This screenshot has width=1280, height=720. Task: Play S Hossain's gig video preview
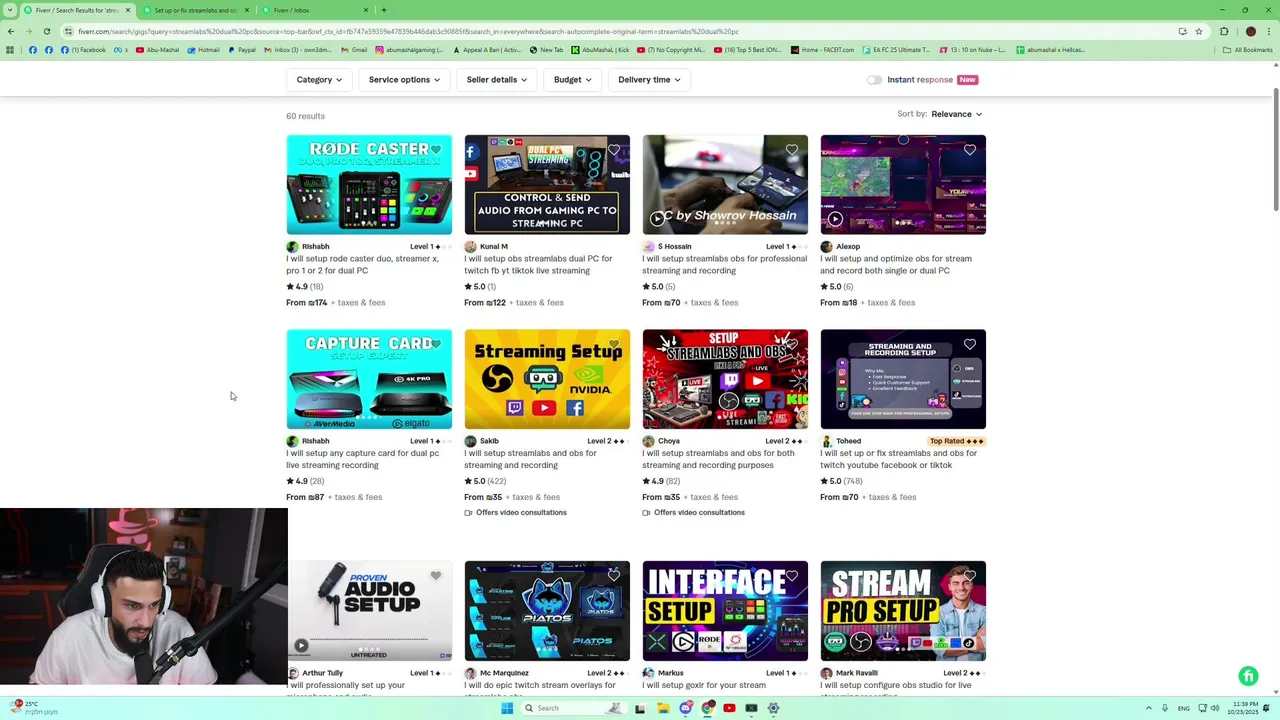pos(657,219)
